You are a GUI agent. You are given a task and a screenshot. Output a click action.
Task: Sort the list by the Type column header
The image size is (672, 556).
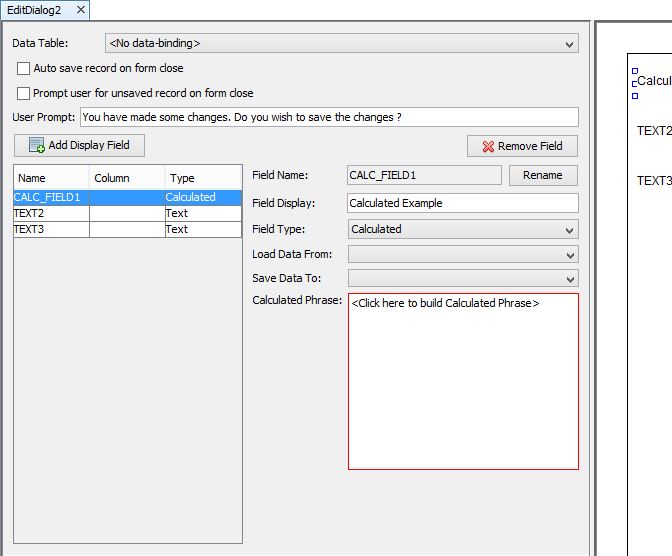point(202,178)
